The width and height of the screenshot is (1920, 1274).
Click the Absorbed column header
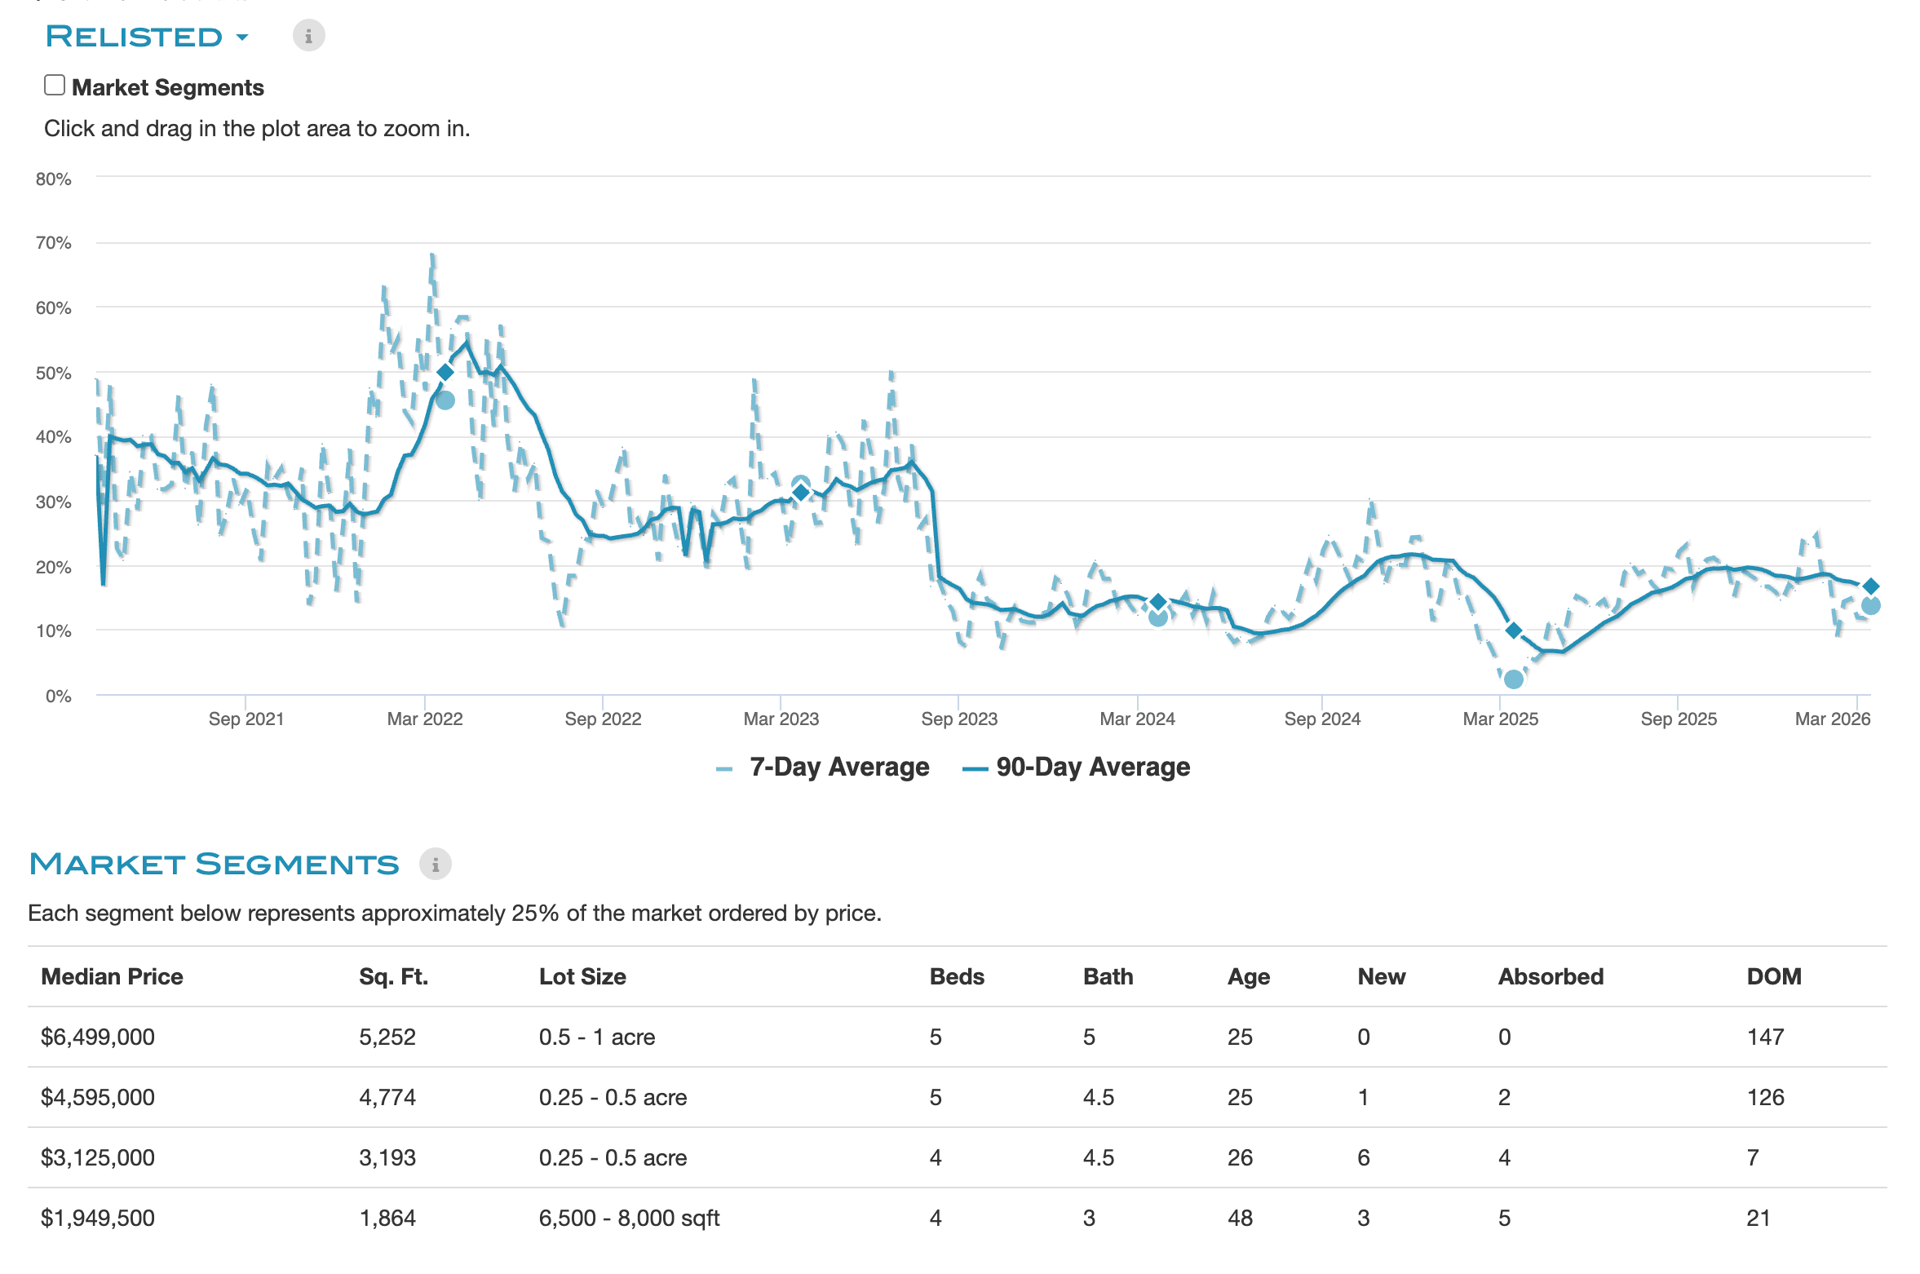tap(1550, 977)
